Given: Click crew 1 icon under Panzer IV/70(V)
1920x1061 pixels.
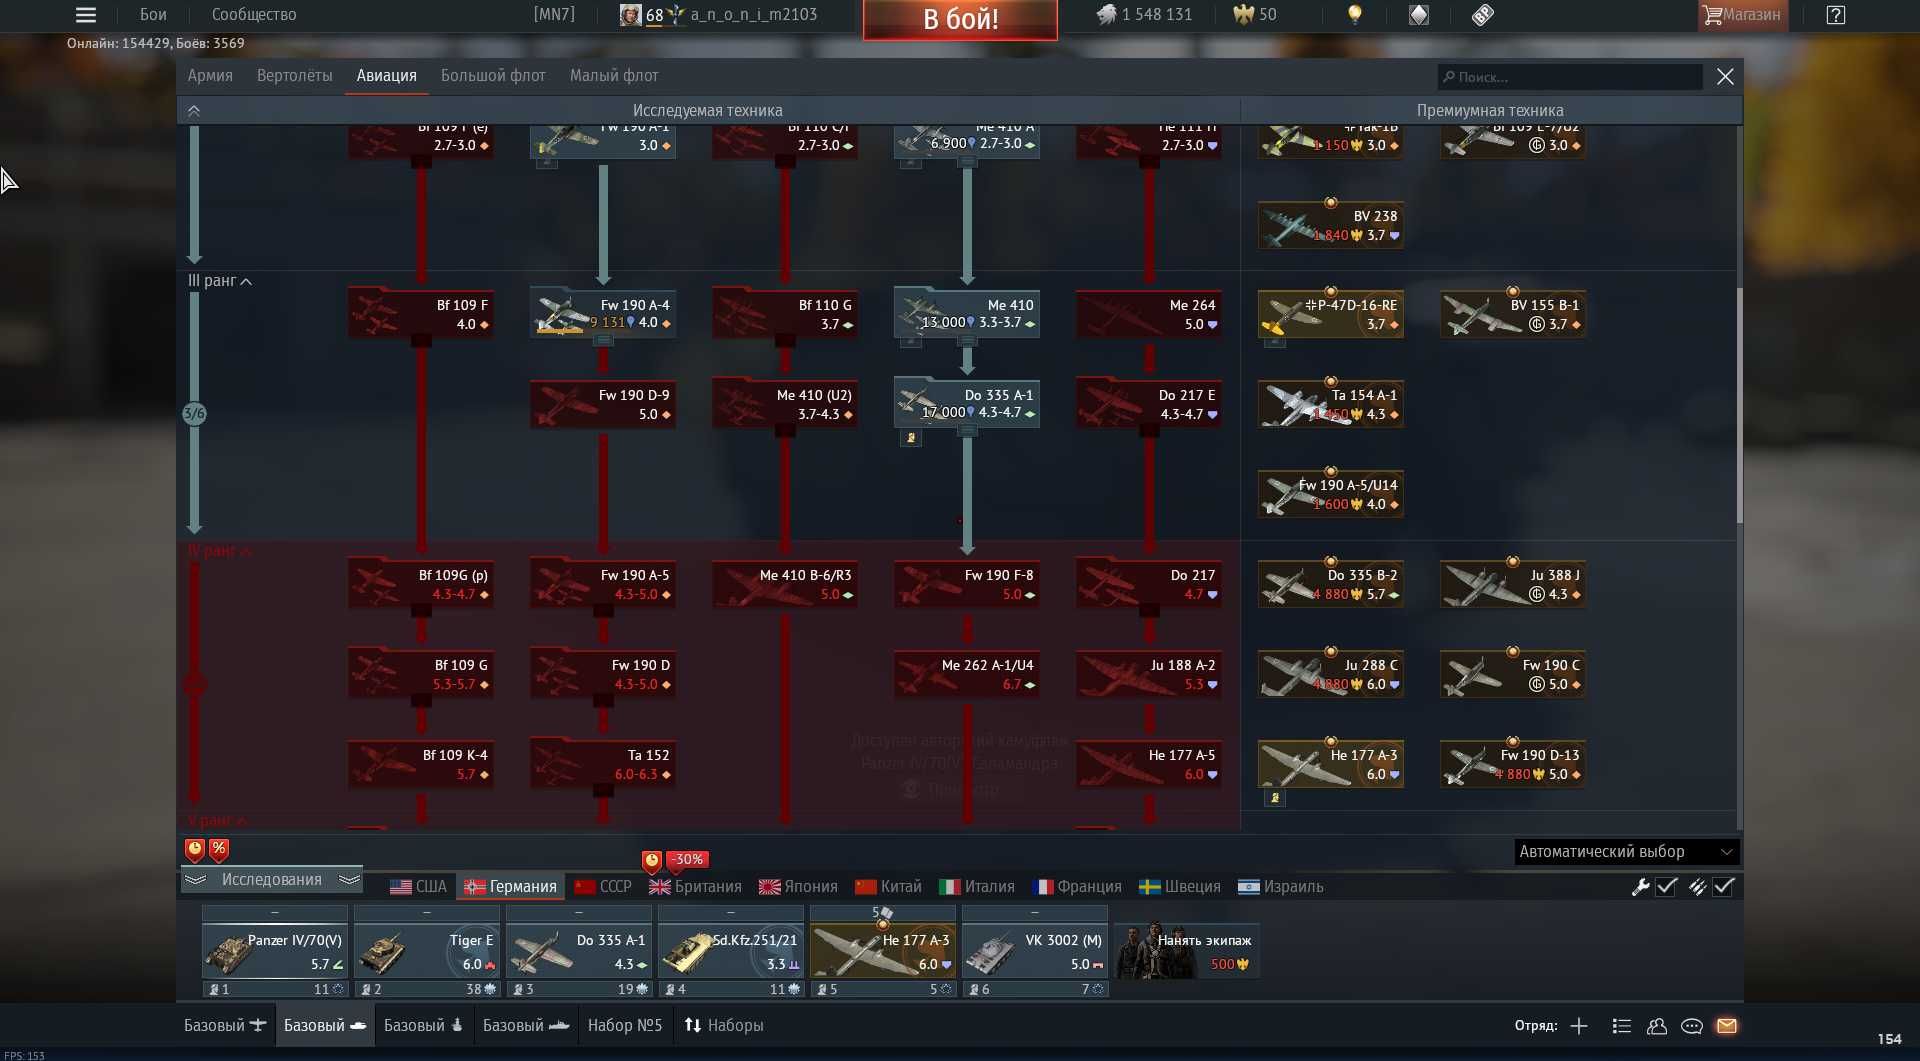Looking at the screenshot, I should pyautogui.click(x=214, y=990).
